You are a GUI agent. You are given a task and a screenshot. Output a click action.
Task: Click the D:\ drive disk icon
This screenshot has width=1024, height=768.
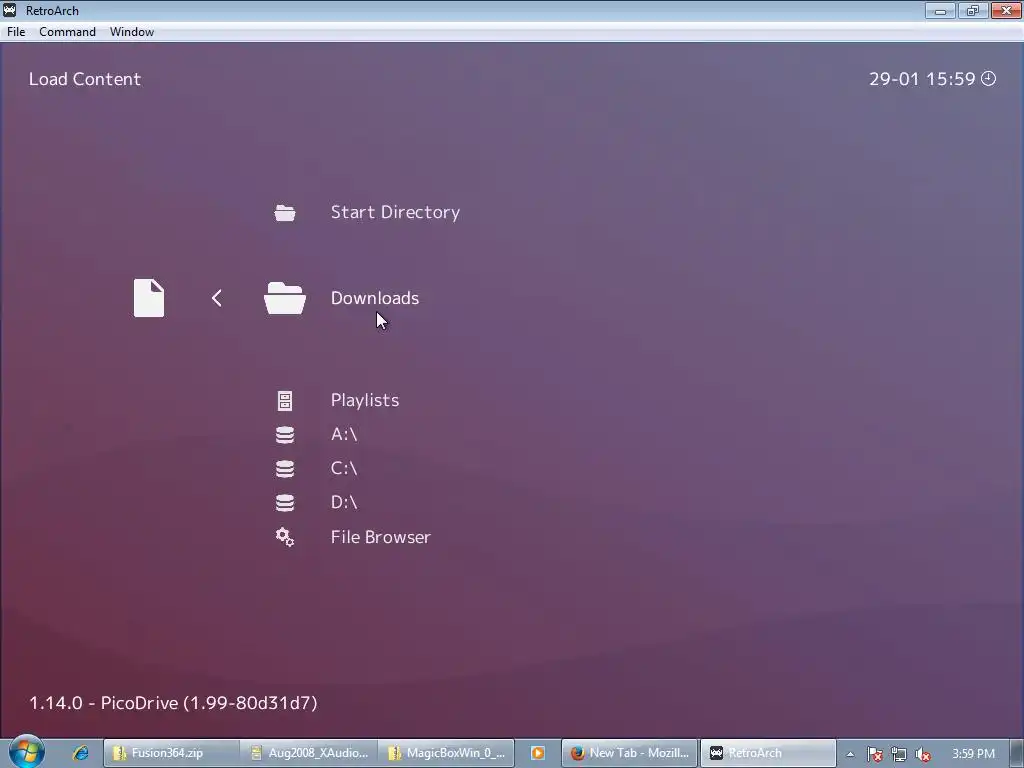[285, 503]
